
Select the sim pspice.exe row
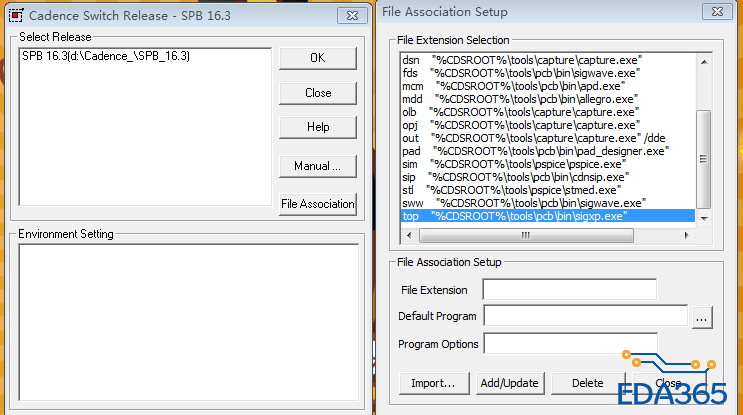[x=548, y=164]
